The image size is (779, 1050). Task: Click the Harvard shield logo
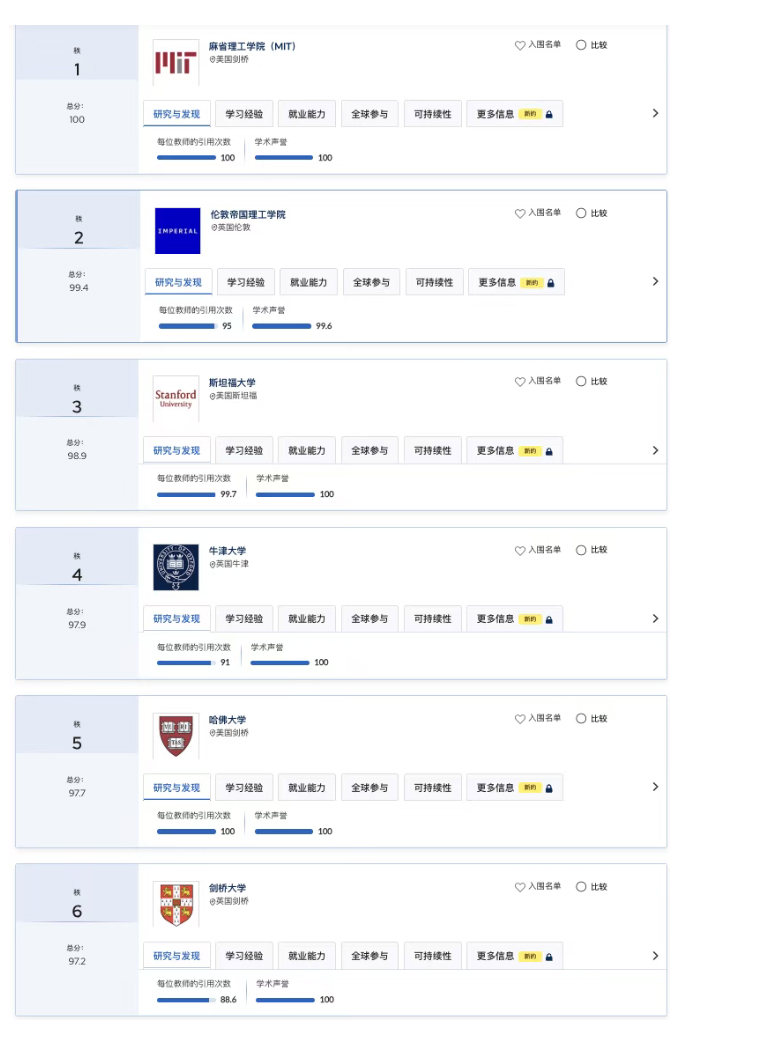(x=175, y=736)
